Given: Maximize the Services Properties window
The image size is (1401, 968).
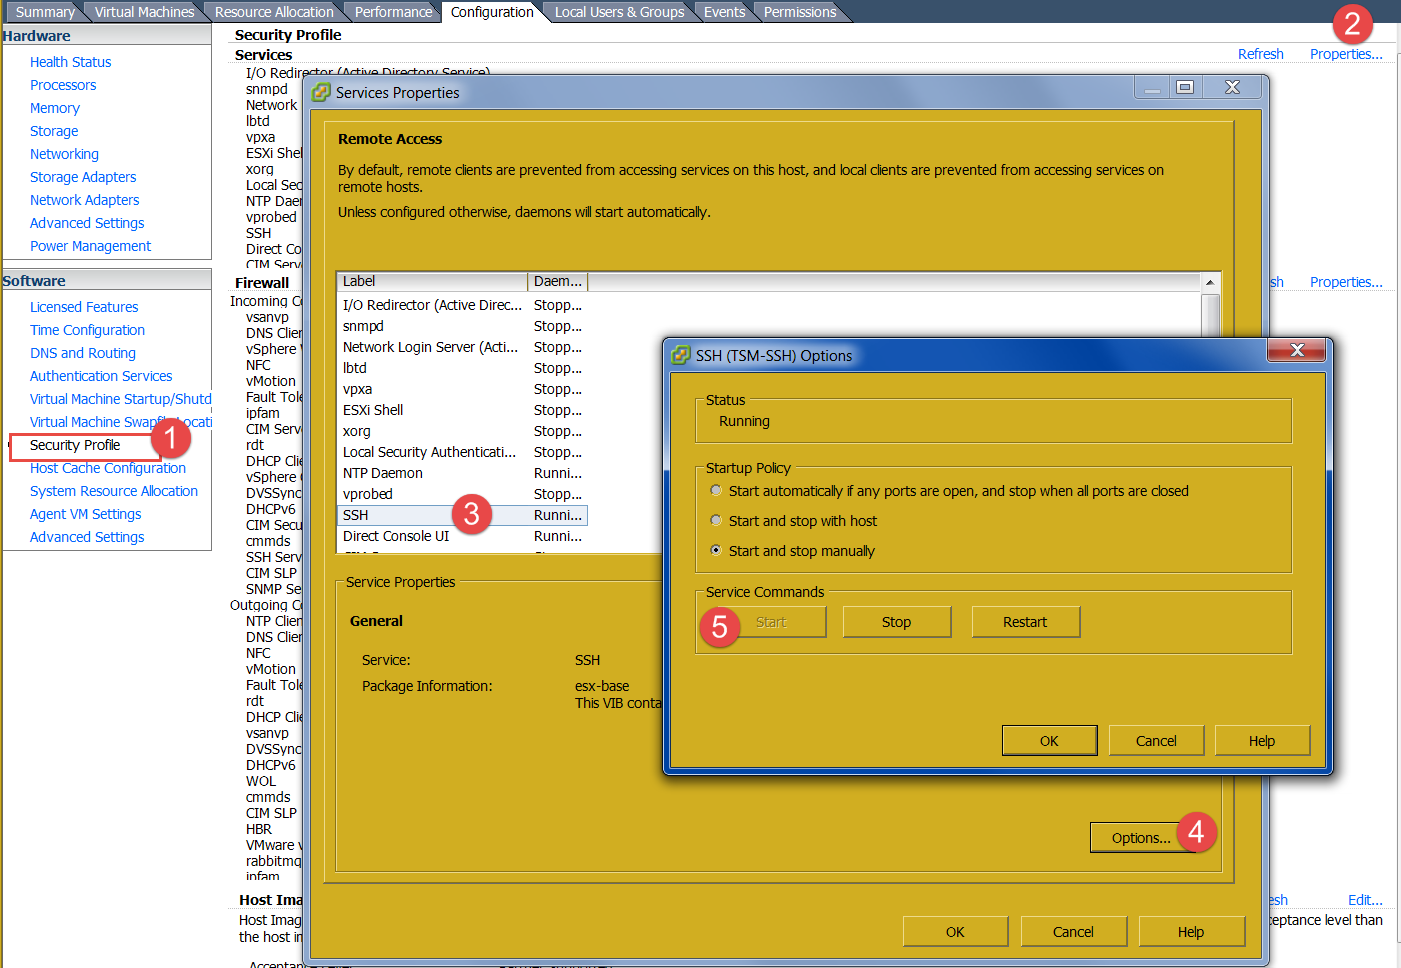Looking at the screenshot, I should click(x=1185, y=87).
